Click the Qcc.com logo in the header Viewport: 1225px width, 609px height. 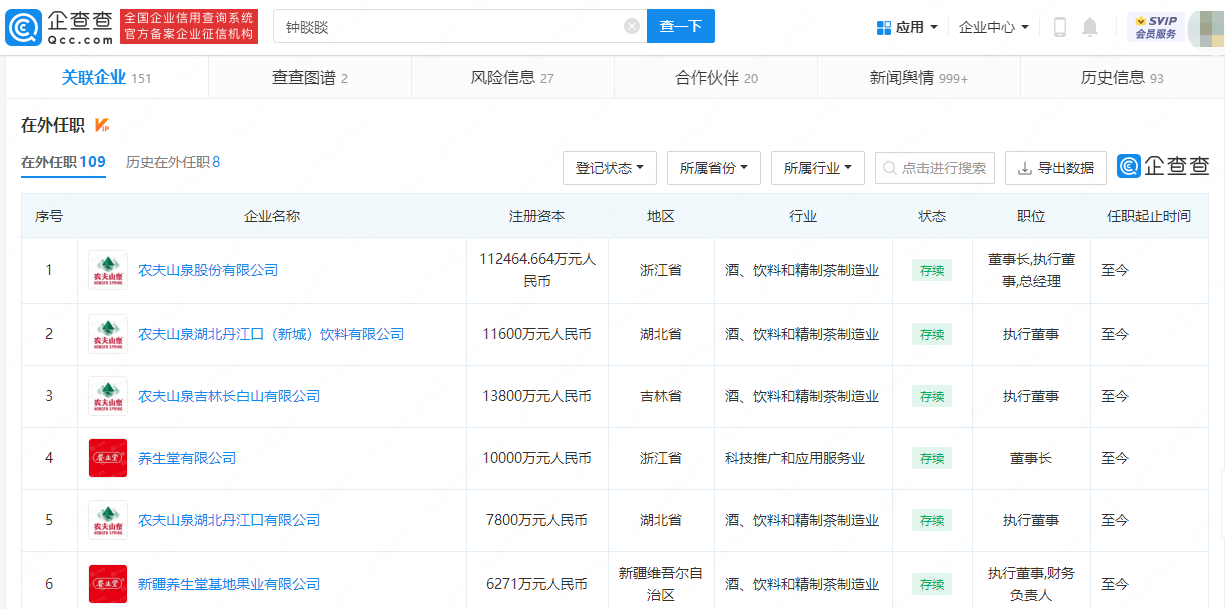coord(59,27)
